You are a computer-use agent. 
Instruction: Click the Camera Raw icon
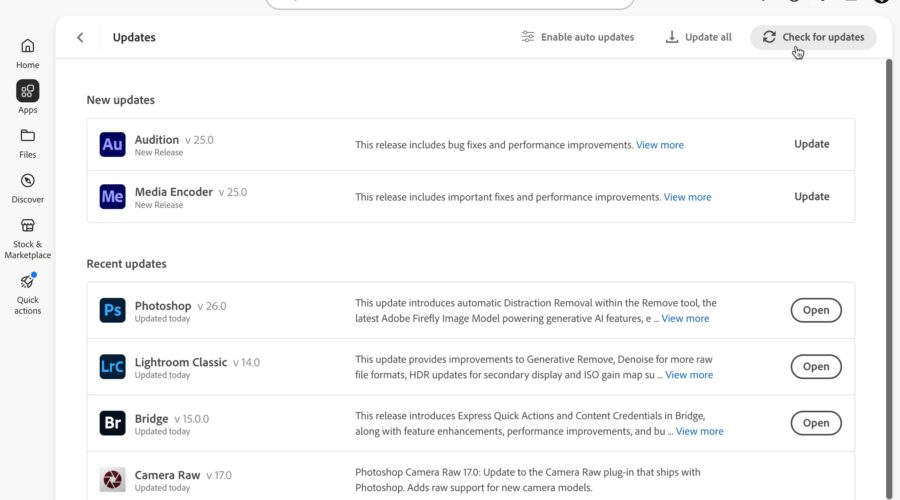(x=112, y=479)
